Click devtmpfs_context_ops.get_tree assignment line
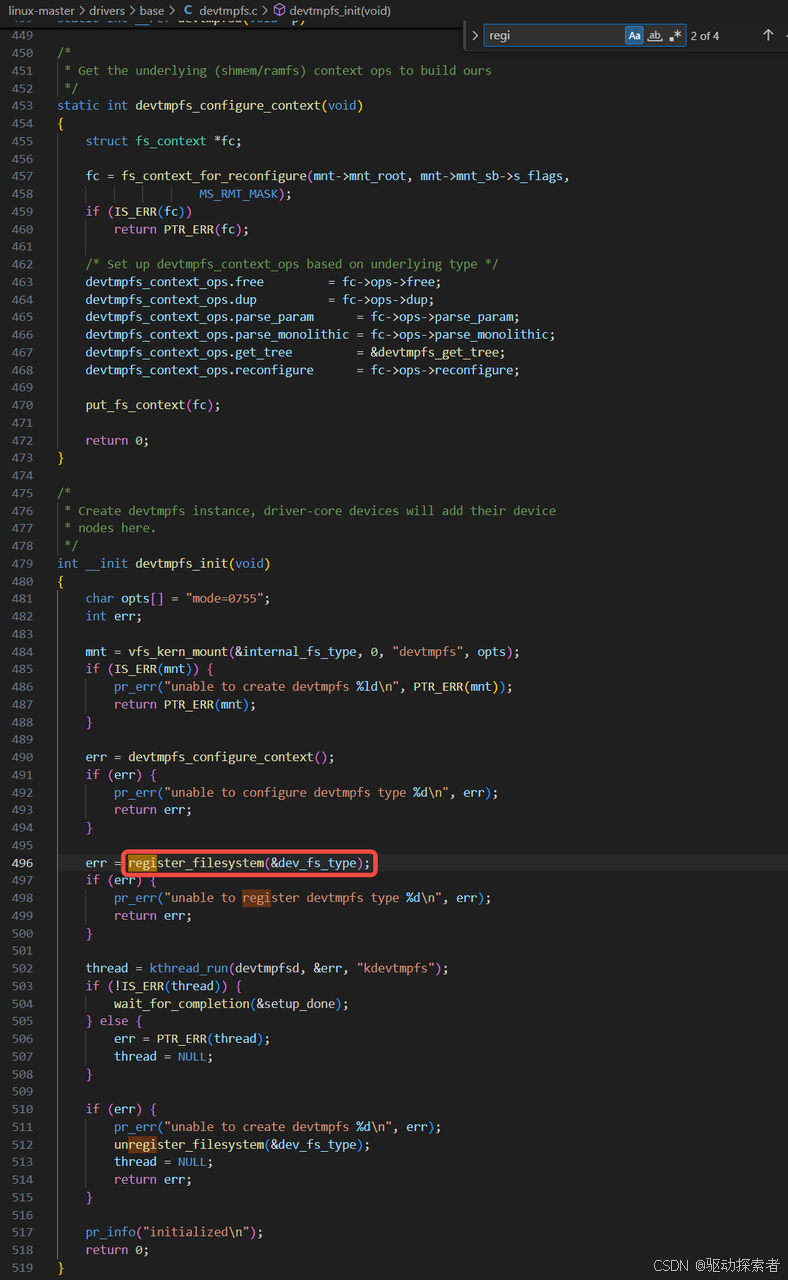This screenshot has height=1280, width=788. [295, 352]
